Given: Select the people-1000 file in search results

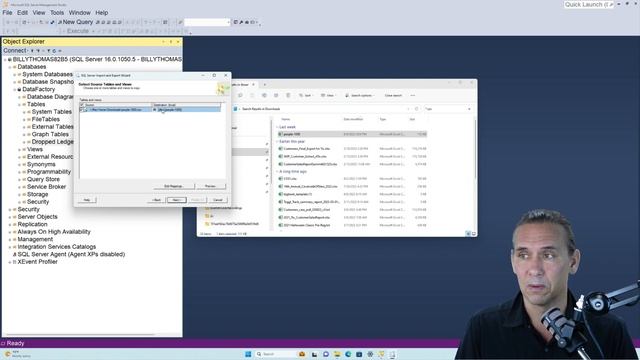Looking at the screenshot, I should pos(352,134).
